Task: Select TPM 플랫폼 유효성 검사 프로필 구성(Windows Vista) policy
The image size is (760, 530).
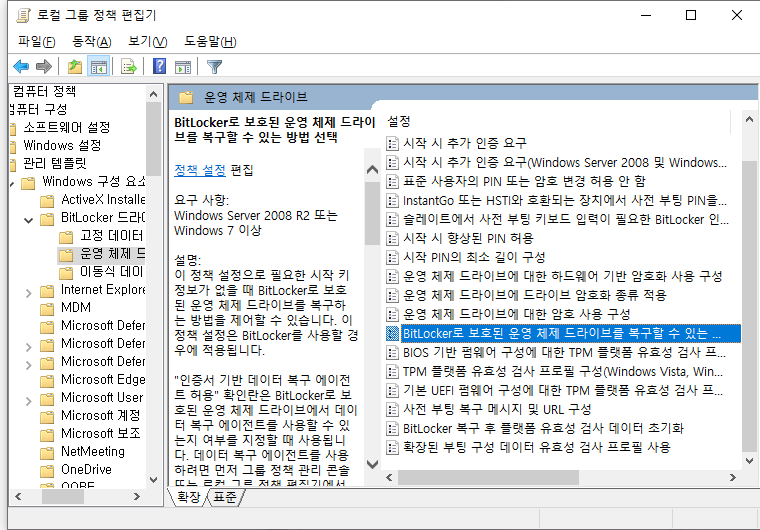Action: coord(562,371)
